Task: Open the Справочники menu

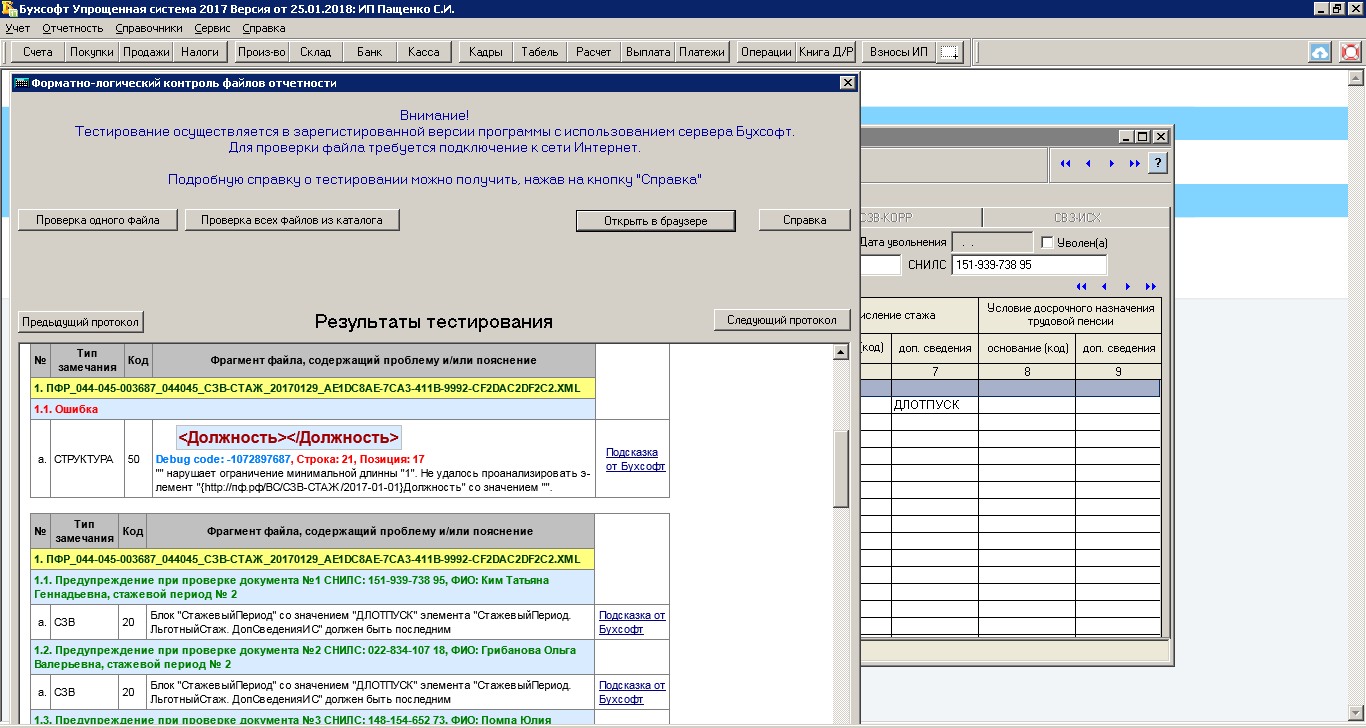Action: point(149,28)
